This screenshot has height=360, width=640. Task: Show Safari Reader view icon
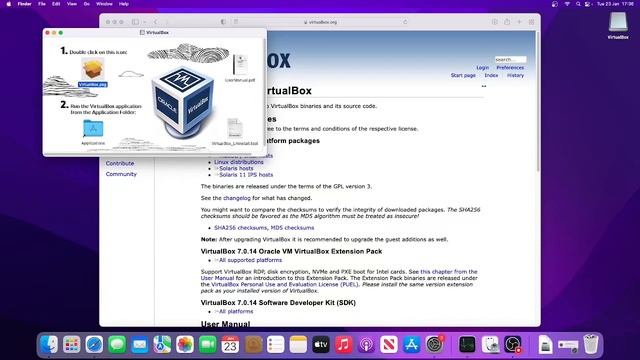[236, 22]
